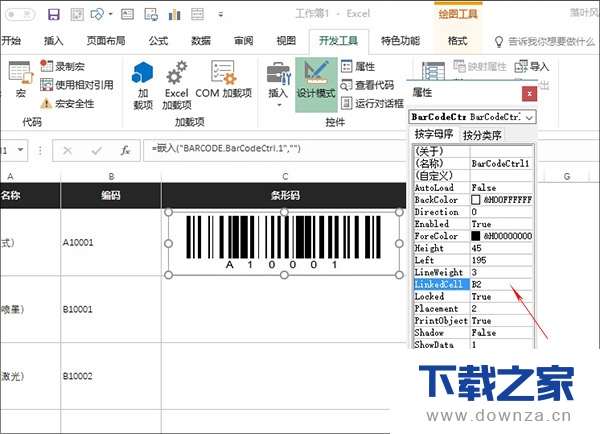Viewport: 600px width, 434px height.
Task: Click cell containing B10002
Action: click(x=111, y=376)
